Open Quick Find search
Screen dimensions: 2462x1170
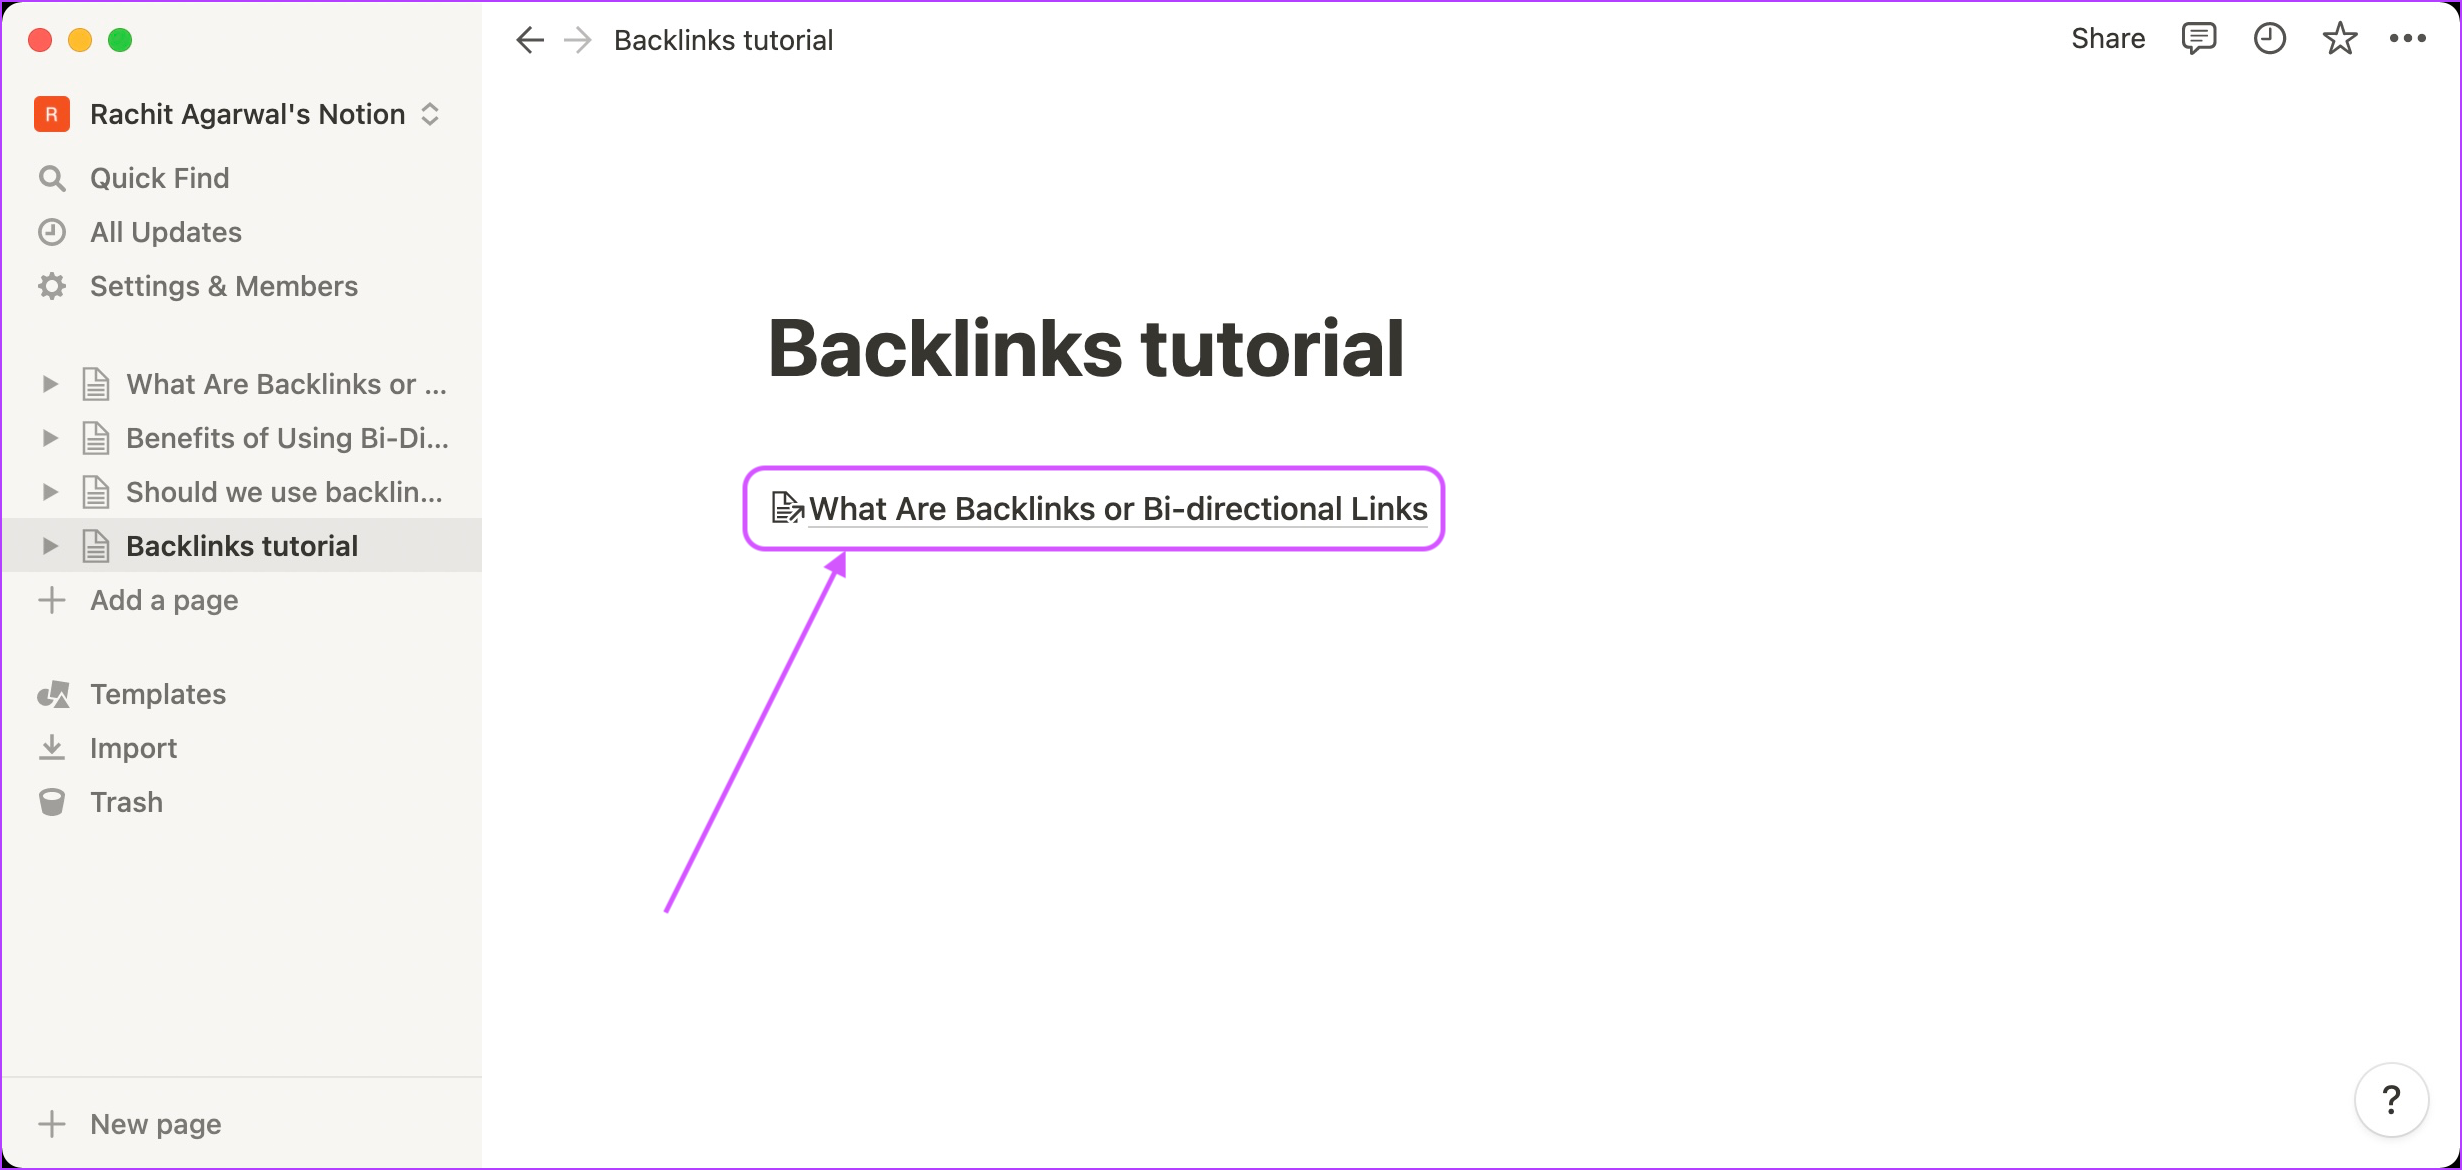(x=159, y=177)
